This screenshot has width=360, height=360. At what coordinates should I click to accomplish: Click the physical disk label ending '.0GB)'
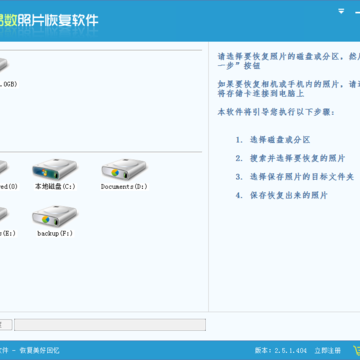click(x=9, y=84)
